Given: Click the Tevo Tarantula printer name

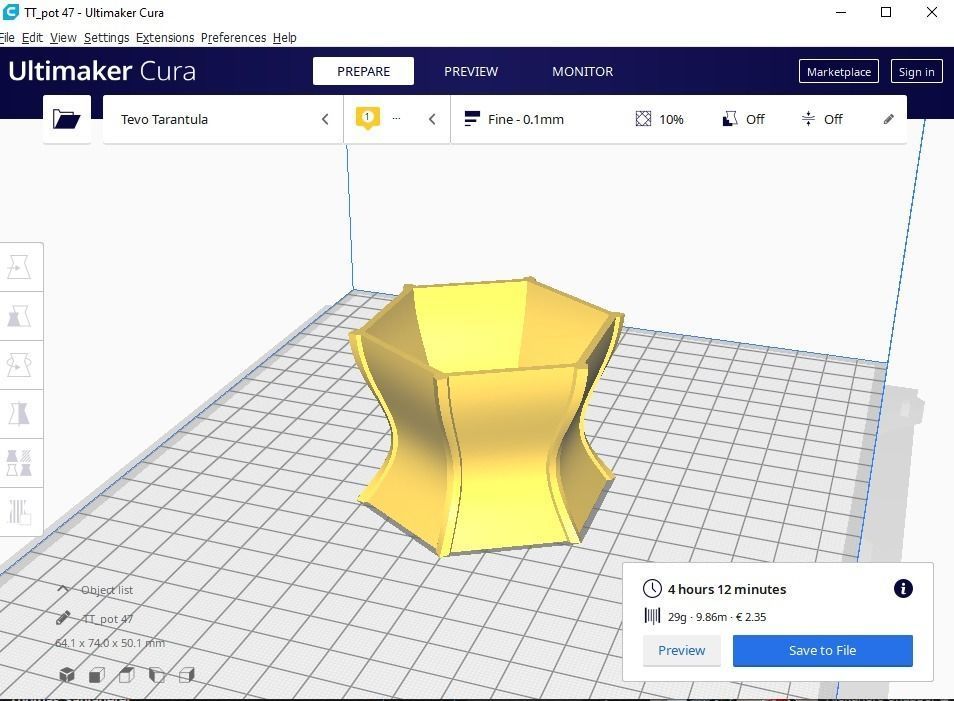Looking at the screenshot, I should point(164,119).
